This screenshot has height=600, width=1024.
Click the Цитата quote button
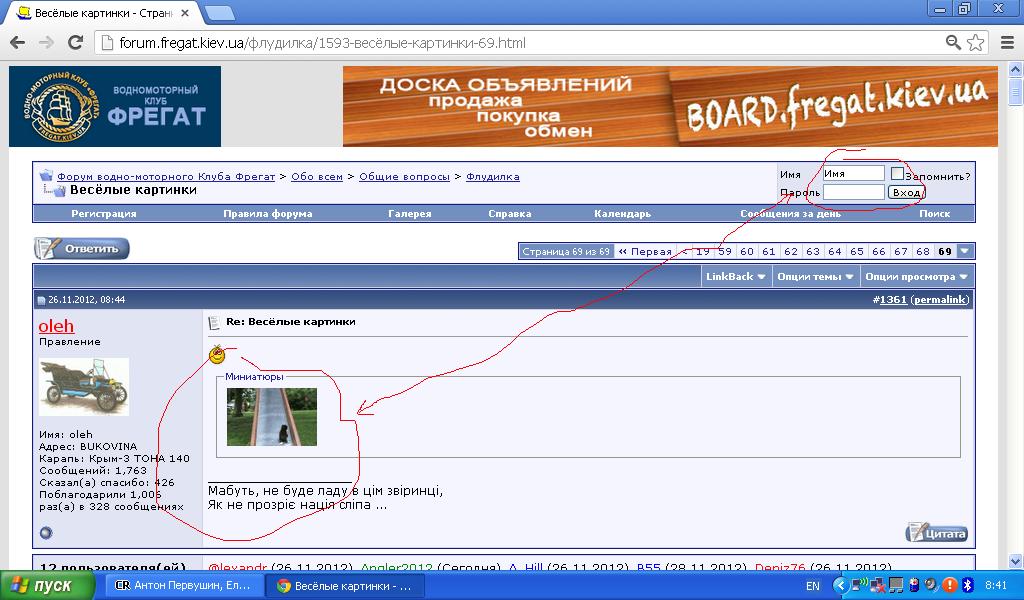point(936,532)
